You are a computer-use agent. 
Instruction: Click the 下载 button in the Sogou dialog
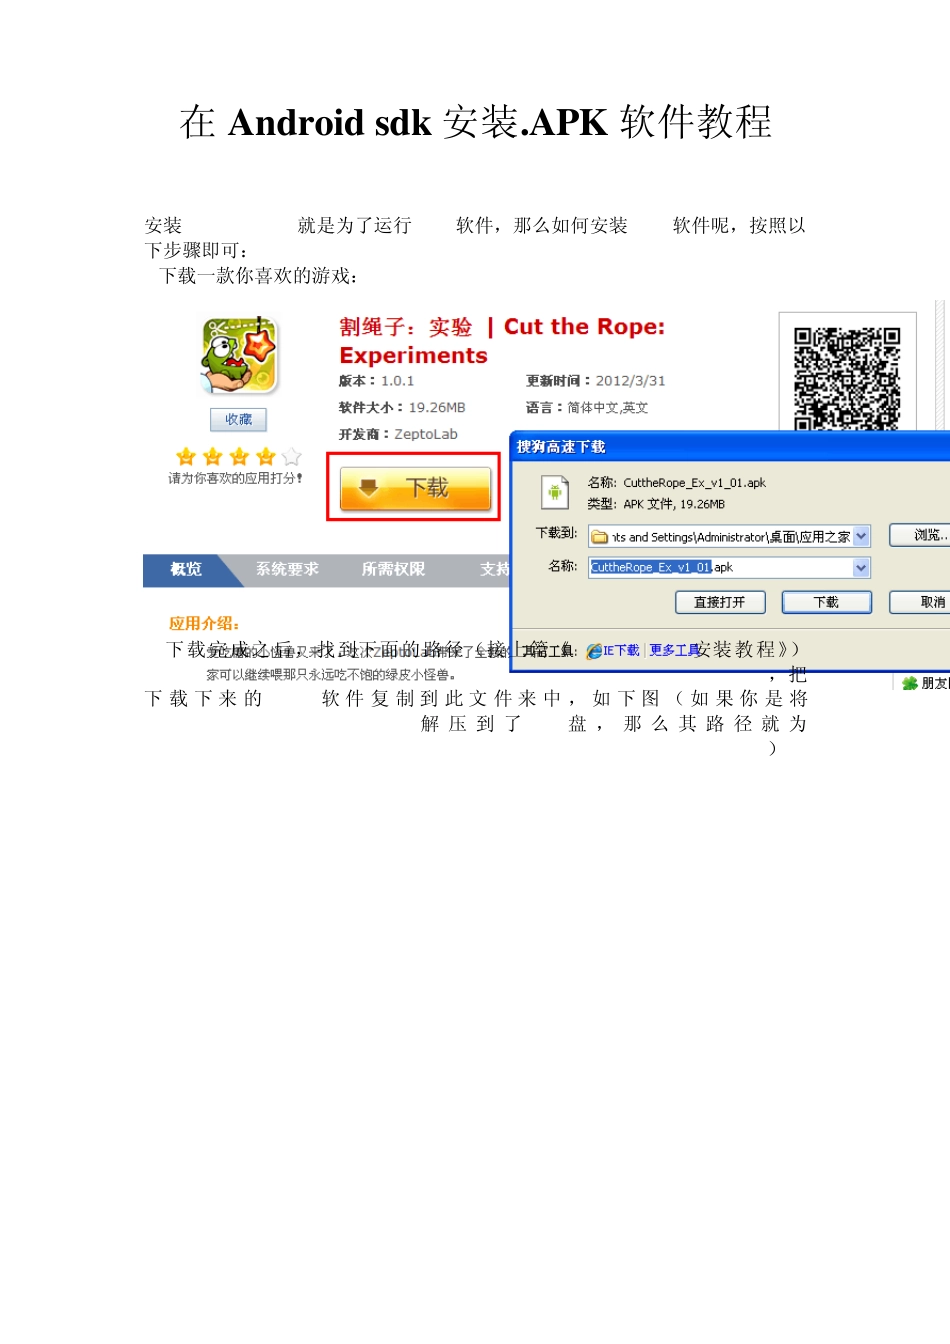point(826,602)
